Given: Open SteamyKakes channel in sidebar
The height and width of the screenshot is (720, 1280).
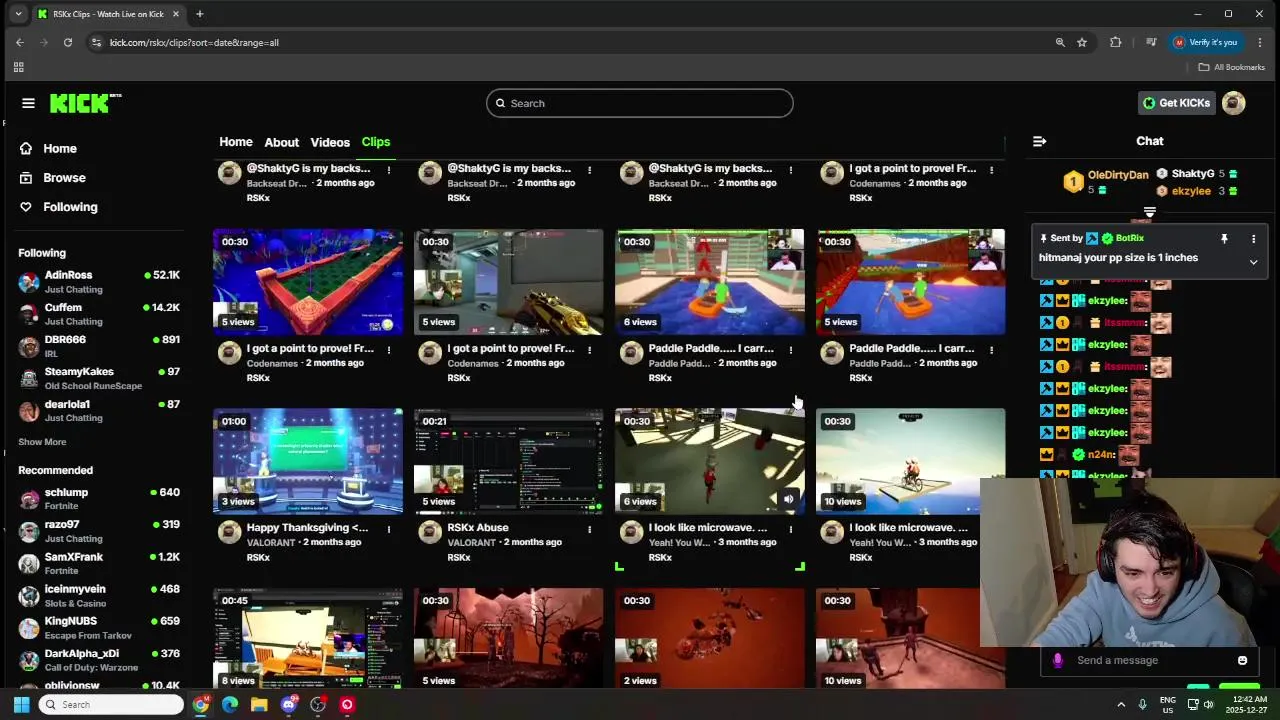Looking at the screenshot, I should [99, 378].
